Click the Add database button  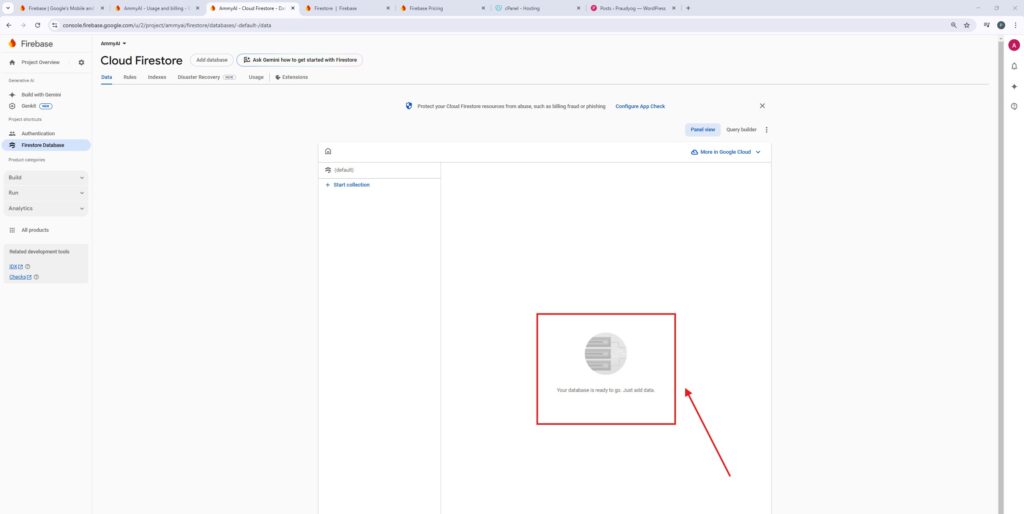[211, 60]
